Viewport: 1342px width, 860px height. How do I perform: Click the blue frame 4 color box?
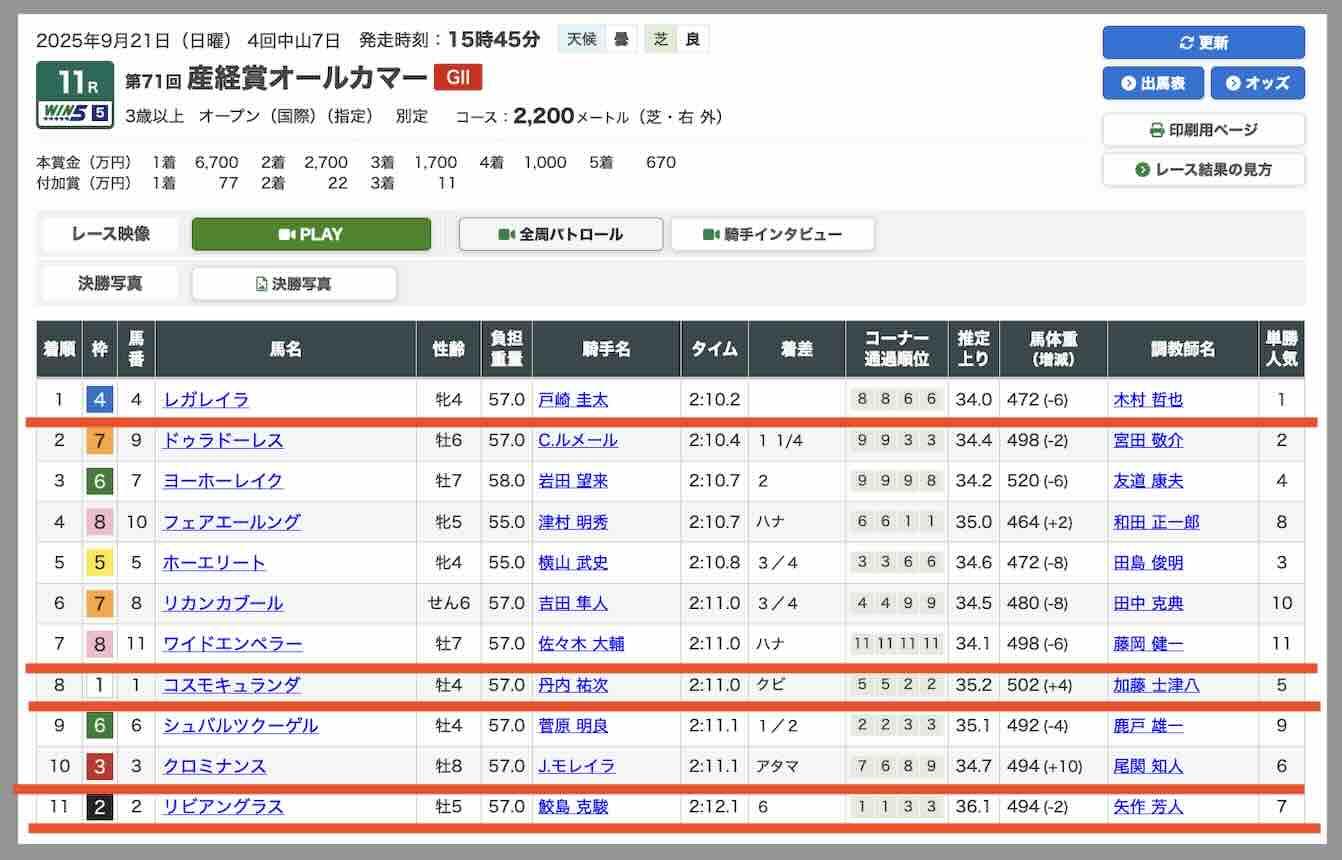[x=99, y=400]
